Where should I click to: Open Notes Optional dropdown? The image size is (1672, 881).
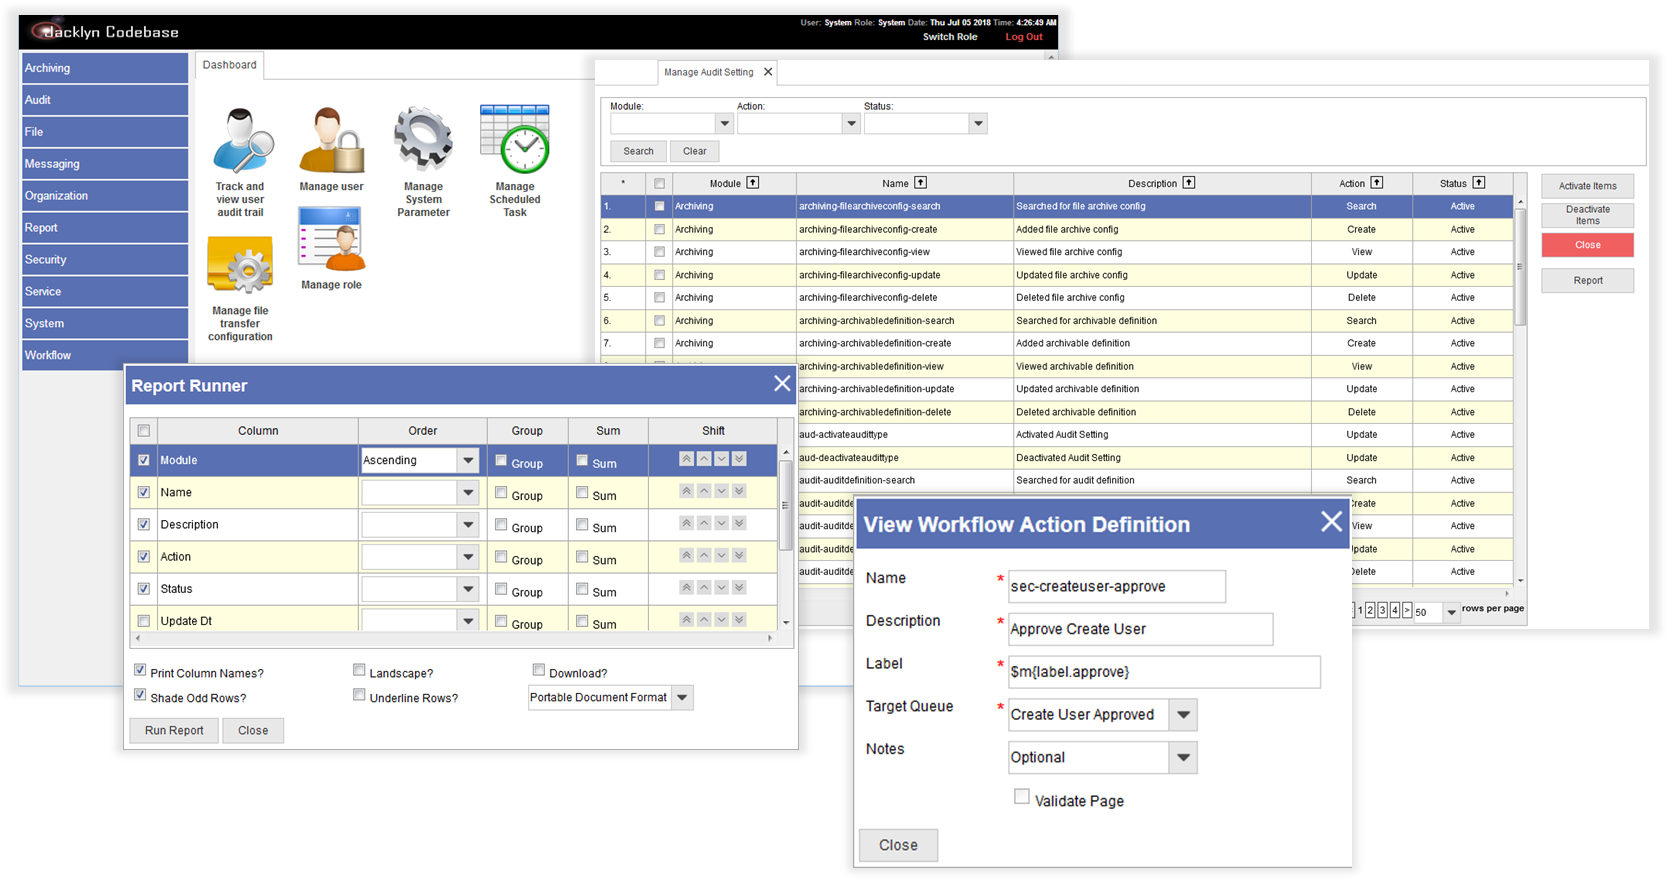(x=1183, y=757)
